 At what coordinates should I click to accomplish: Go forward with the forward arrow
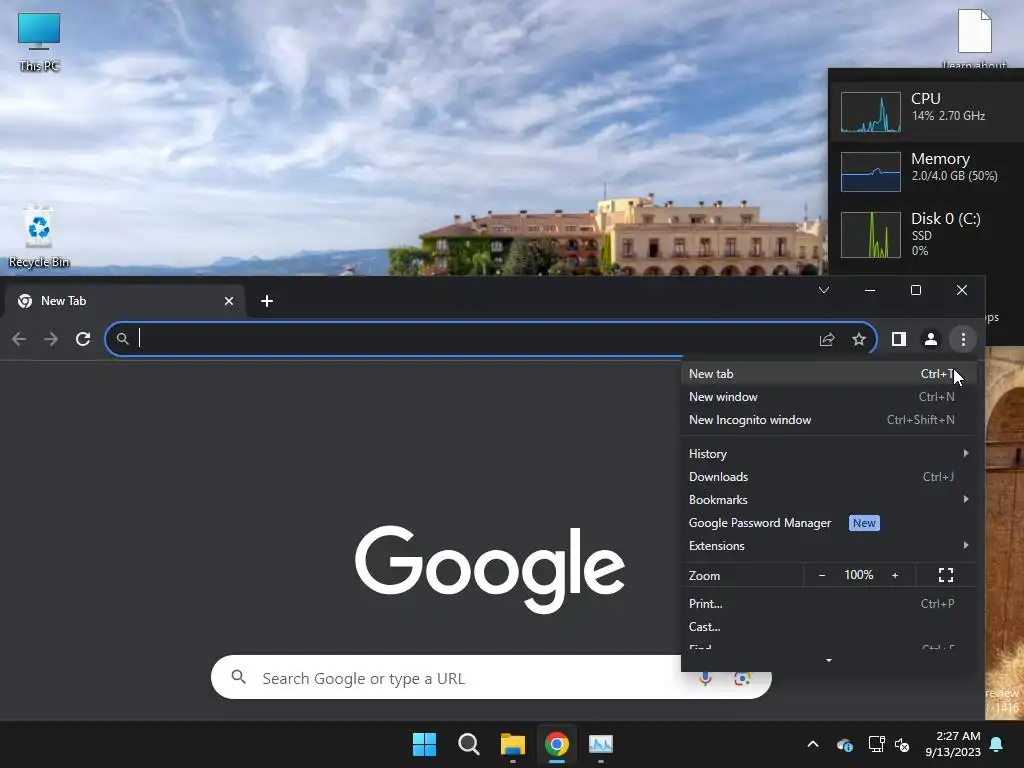point(51,339)
